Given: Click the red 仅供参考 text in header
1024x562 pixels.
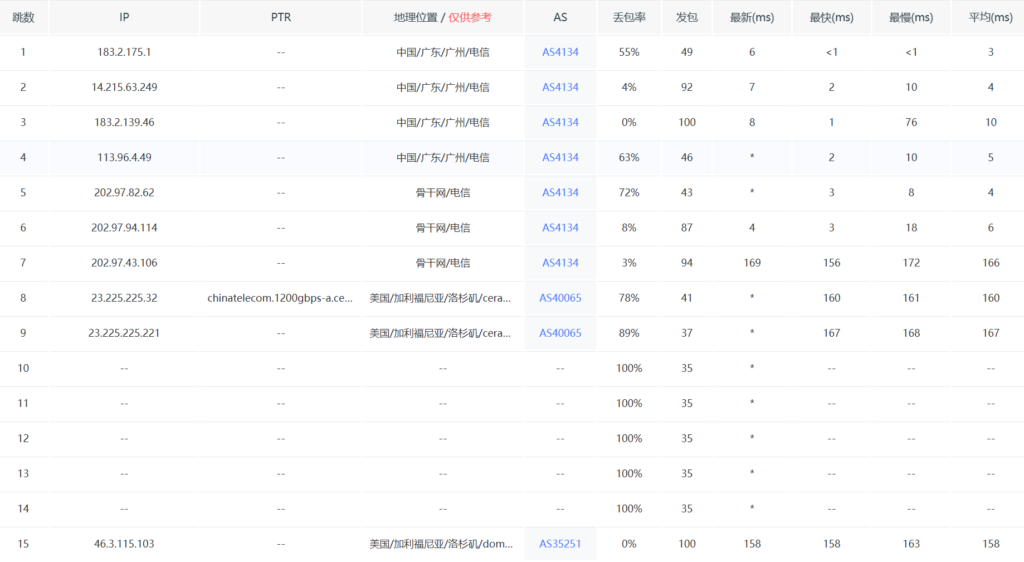Looking at the screenshot, I should click(470, 17).
